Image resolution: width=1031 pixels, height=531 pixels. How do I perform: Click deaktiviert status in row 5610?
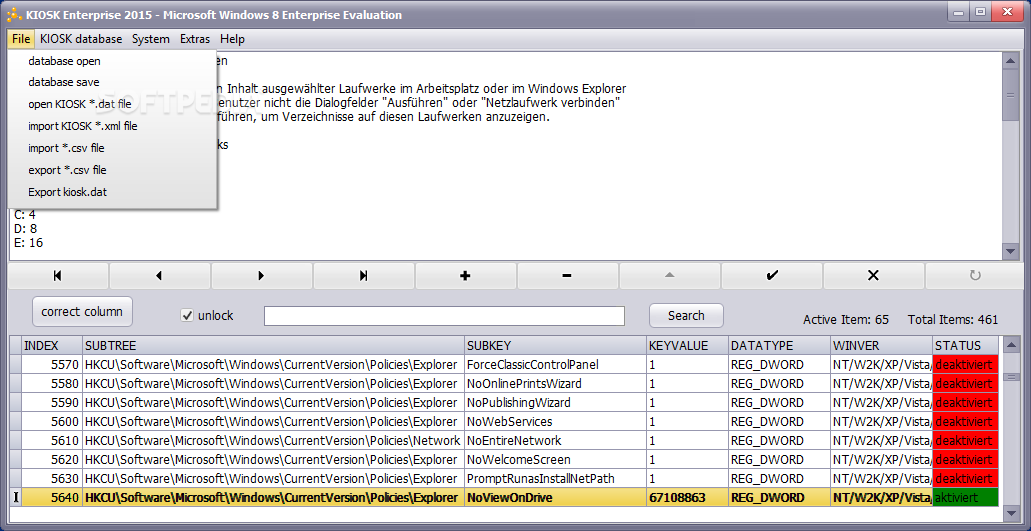(x=965, y=440)
